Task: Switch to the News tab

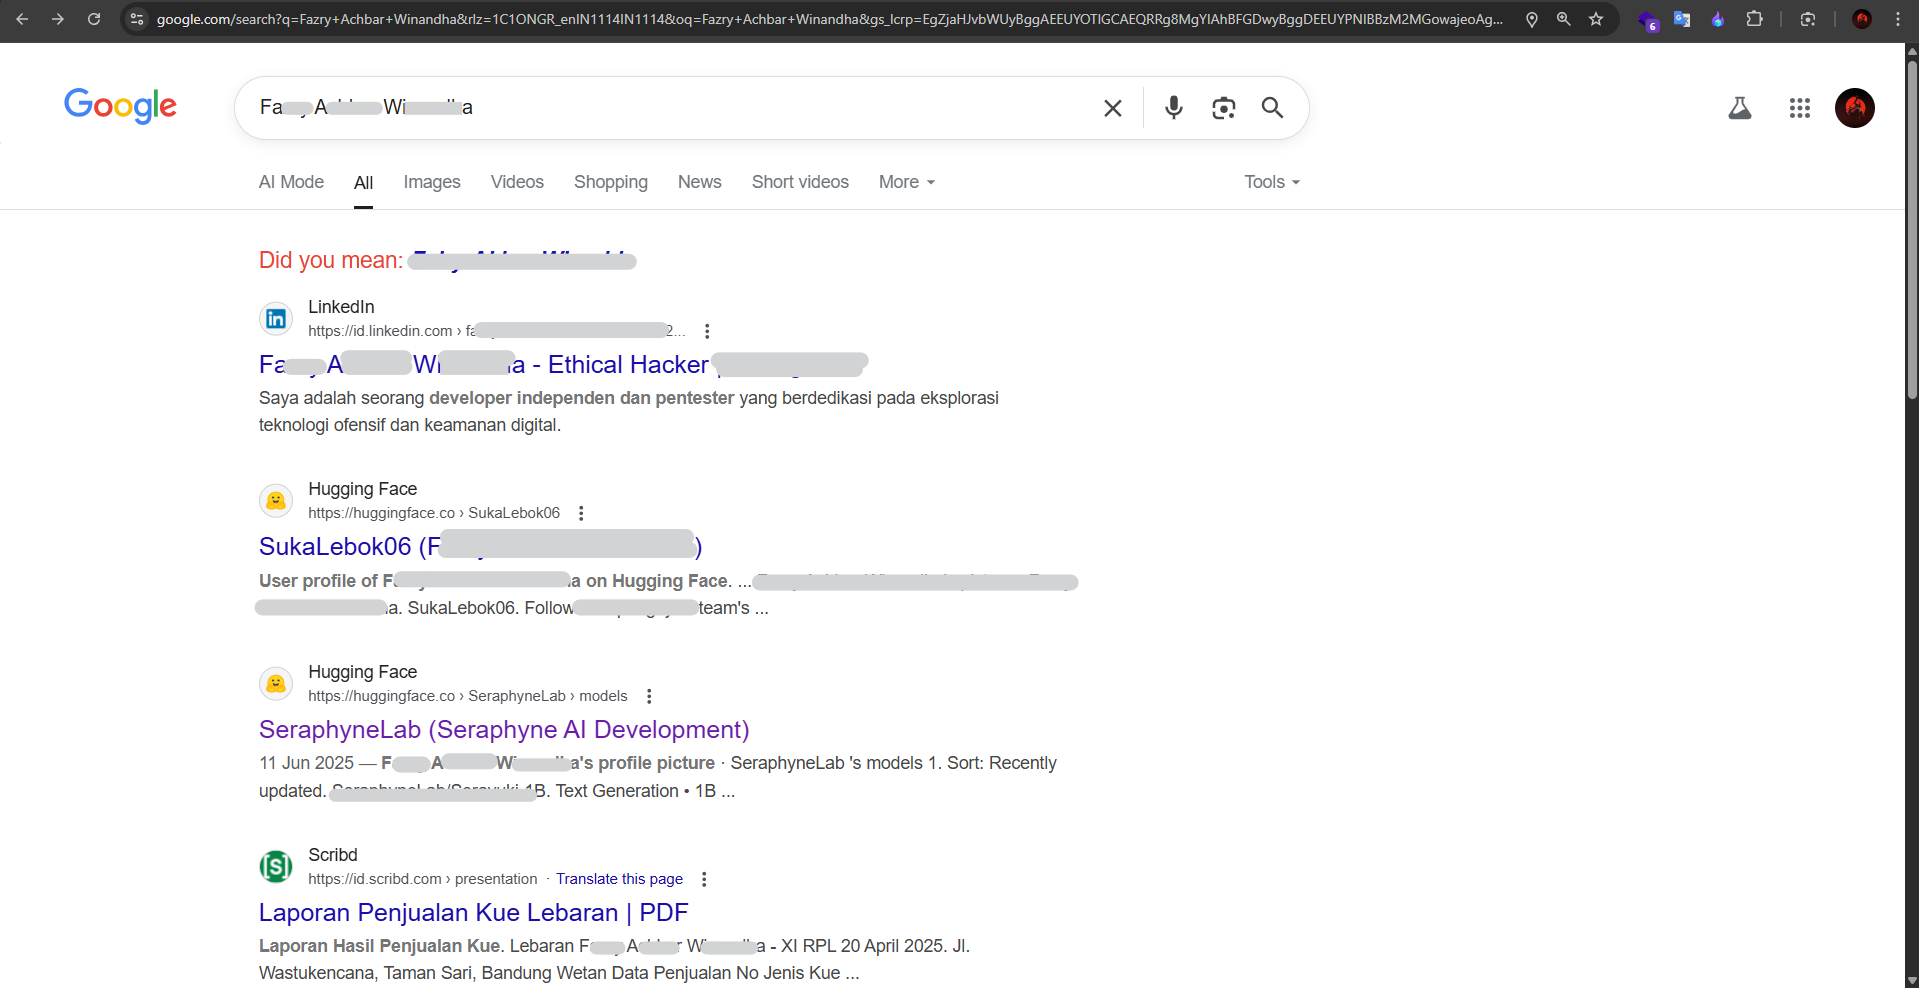Action: (699, 182)
